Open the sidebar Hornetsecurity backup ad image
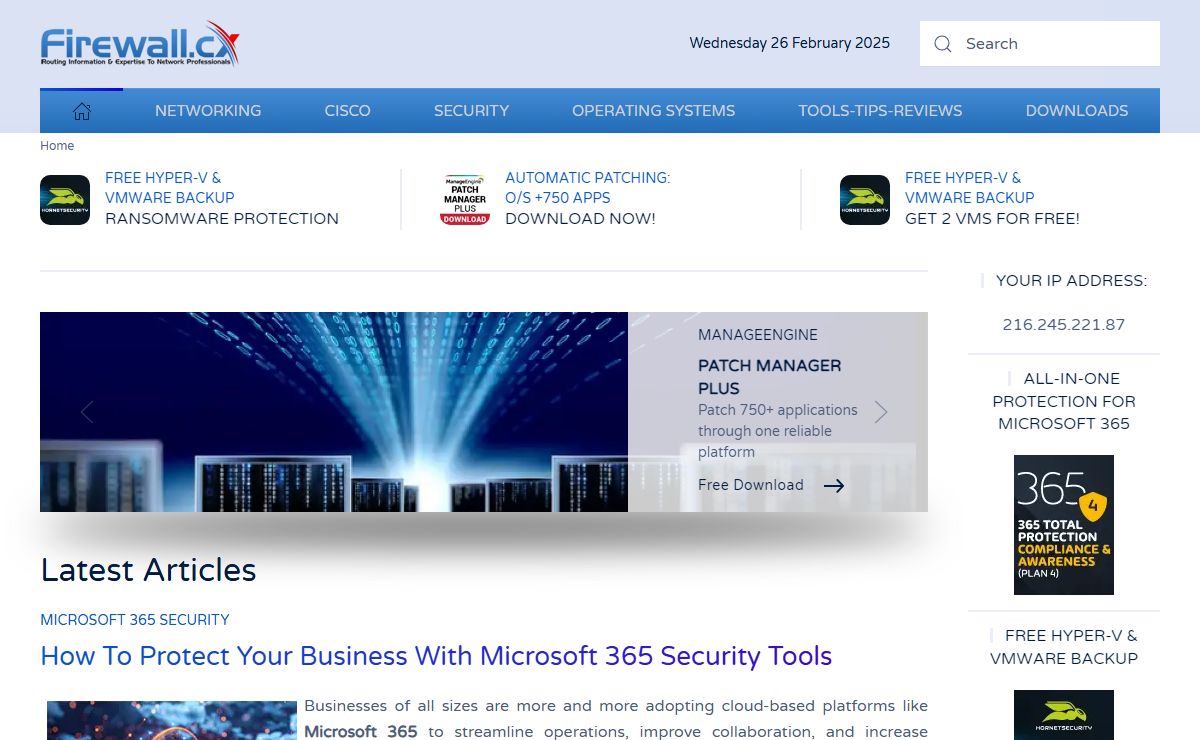 (x=1064, y=715)
